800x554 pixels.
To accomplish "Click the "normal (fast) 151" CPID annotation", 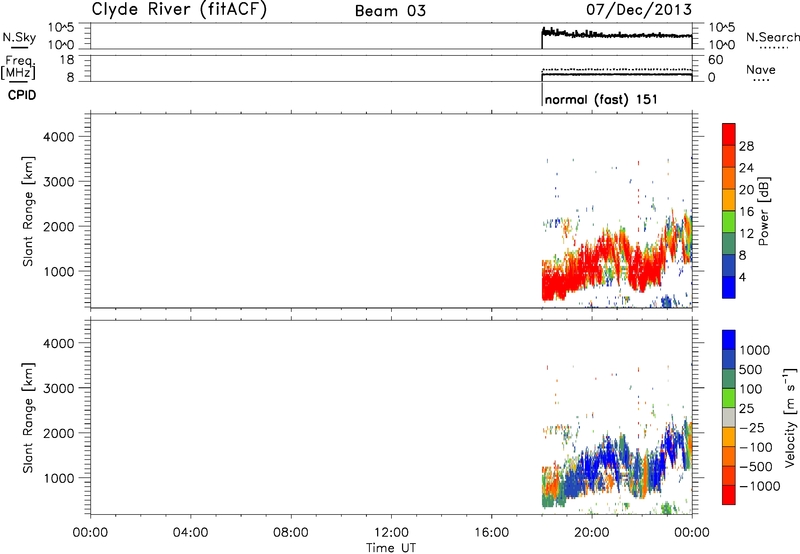I will [601, 99].
